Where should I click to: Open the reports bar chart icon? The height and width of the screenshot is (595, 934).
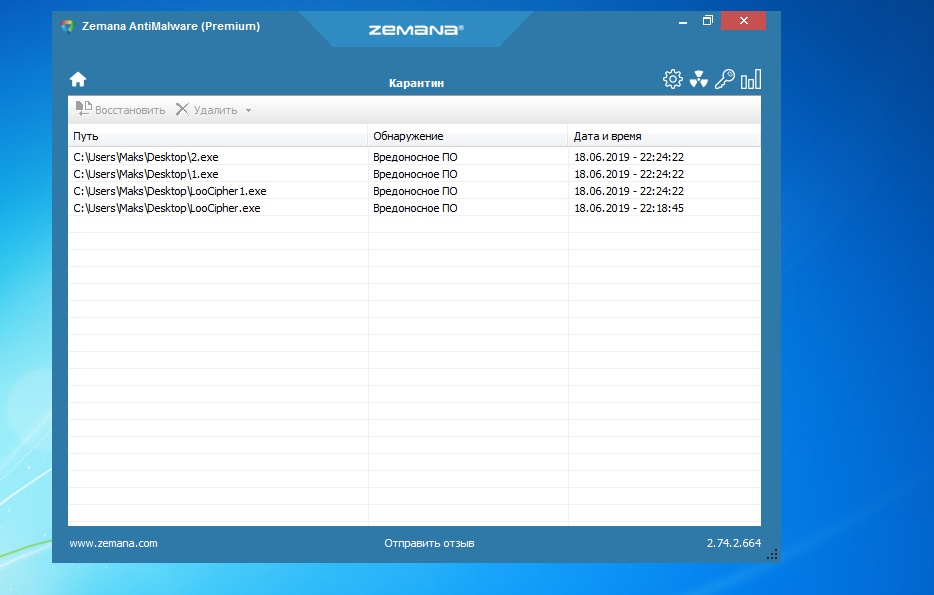coord(751,79)
